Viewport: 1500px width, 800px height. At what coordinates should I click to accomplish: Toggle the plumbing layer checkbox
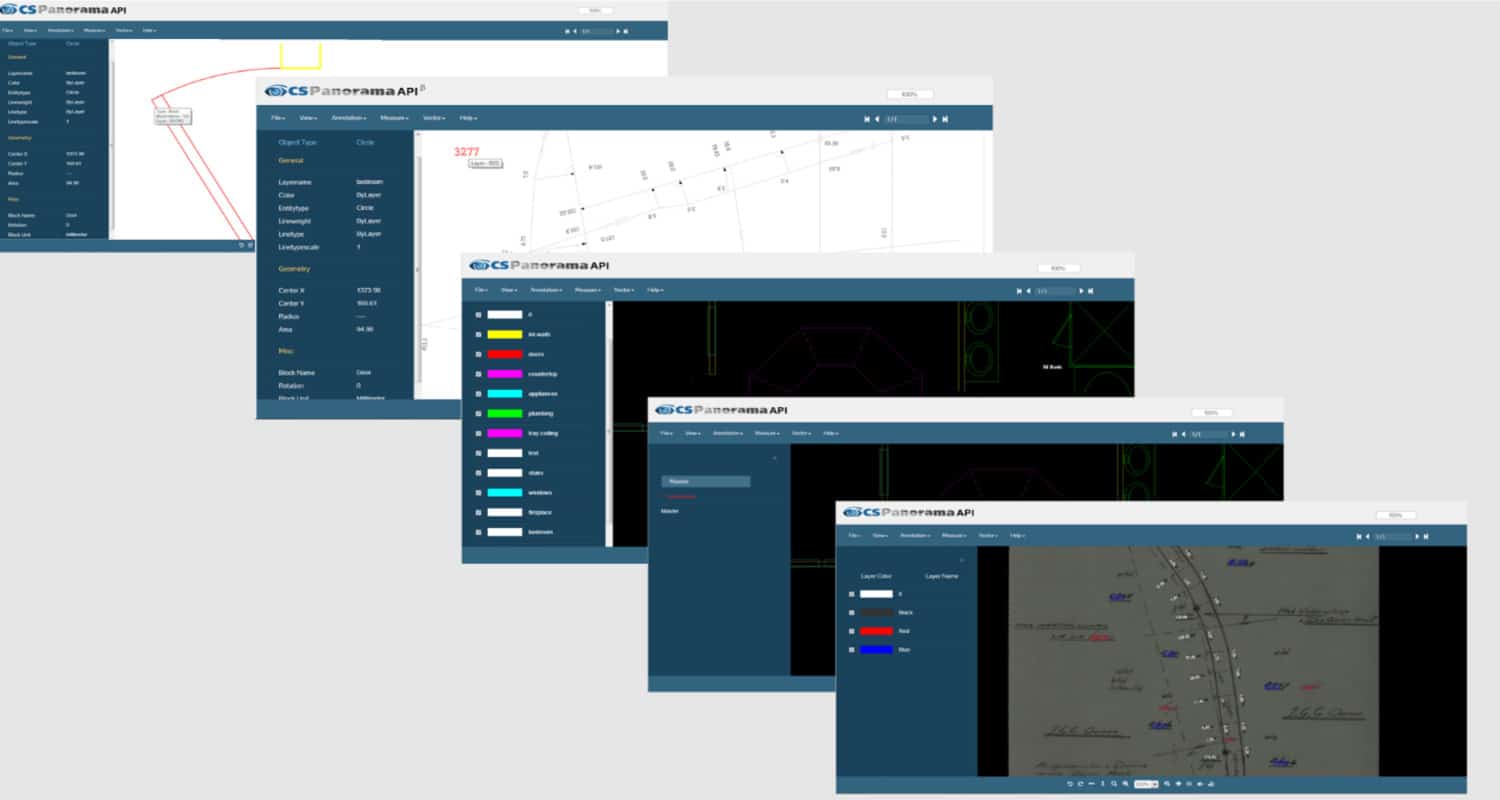(x=478, y=413)
